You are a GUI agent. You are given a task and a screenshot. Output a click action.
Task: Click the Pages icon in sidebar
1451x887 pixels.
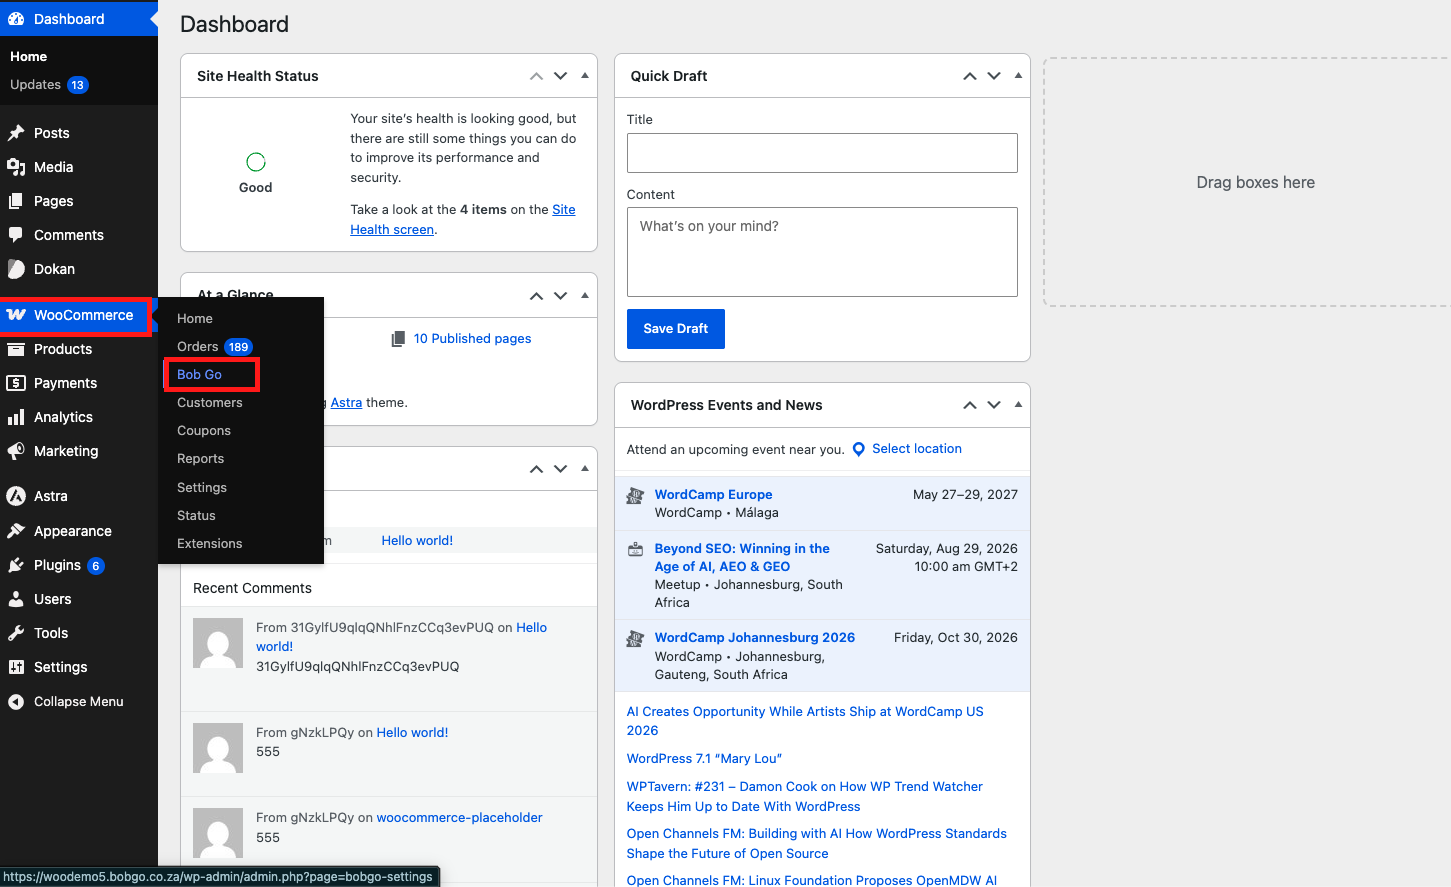(16, 201)
